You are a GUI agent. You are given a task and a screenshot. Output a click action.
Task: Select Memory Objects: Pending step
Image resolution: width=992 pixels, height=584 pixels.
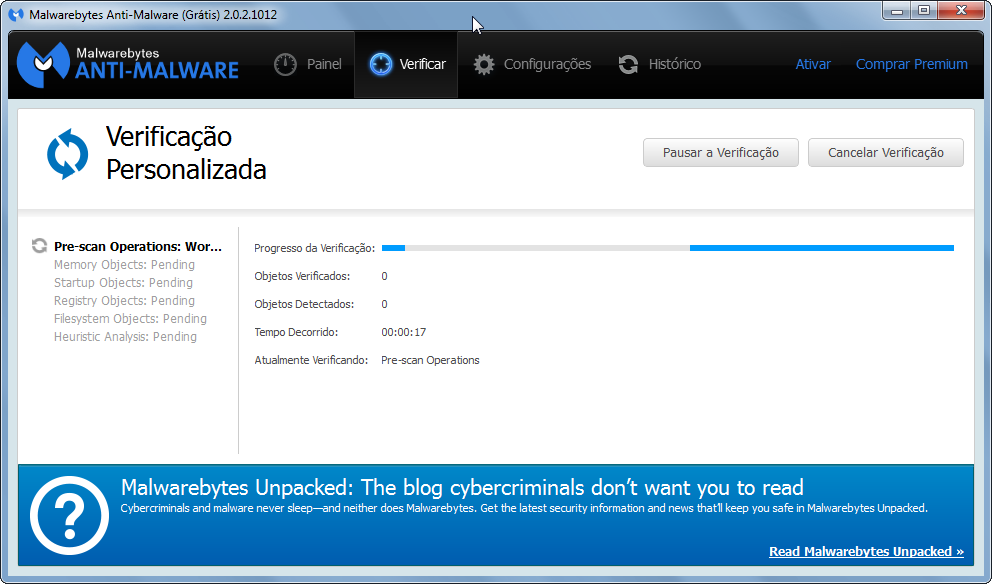click(x=124, y=264)
